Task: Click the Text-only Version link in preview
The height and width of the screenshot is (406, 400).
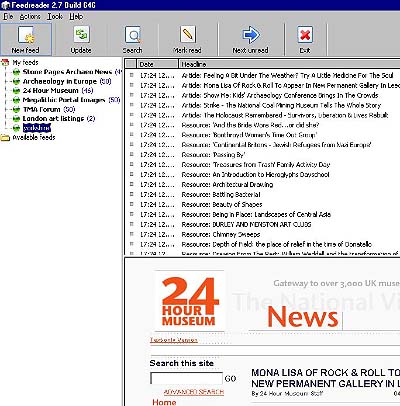Action: 174,340
